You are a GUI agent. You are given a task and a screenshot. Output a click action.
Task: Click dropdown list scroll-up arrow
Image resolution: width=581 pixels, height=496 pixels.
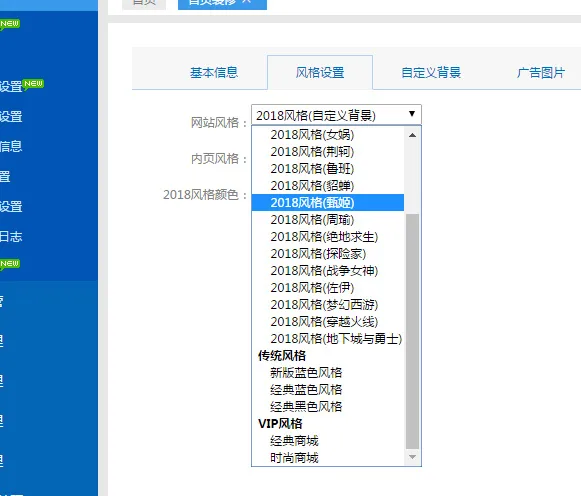click(x=412, y=135)
